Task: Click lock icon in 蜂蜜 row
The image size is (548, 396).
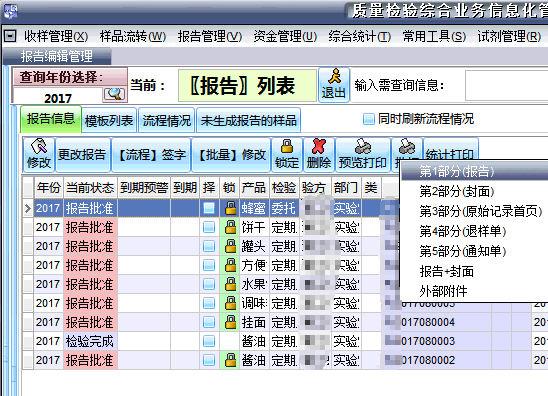Action: 230,208
